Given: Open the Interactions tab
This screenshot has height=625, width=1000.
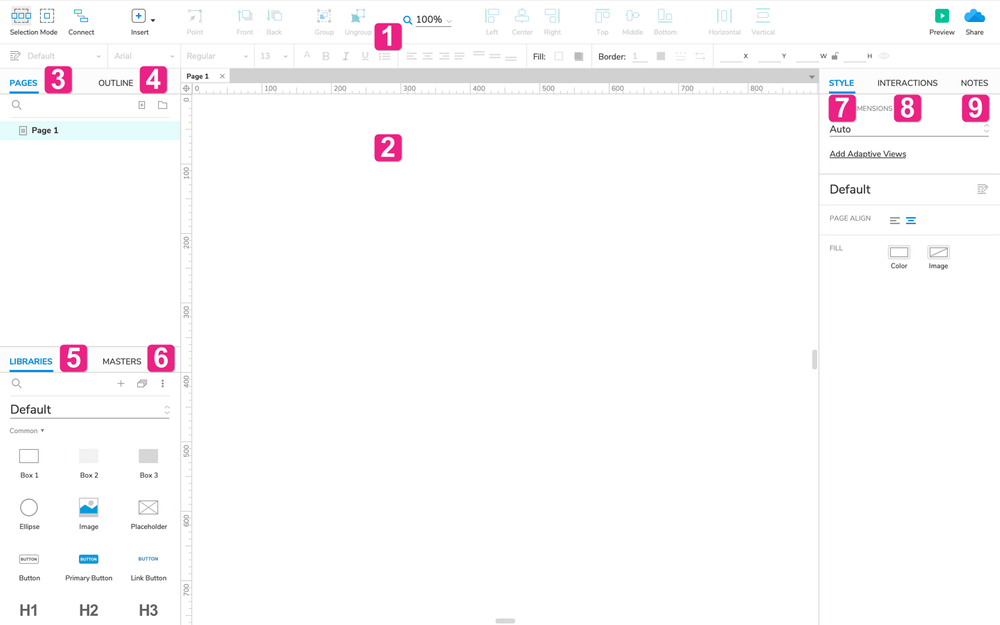Looking at the screenshot, I should [907, 83].
